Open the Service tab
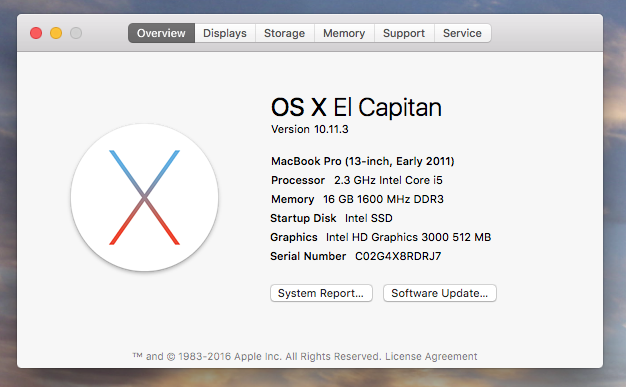 tap(462, 33)
